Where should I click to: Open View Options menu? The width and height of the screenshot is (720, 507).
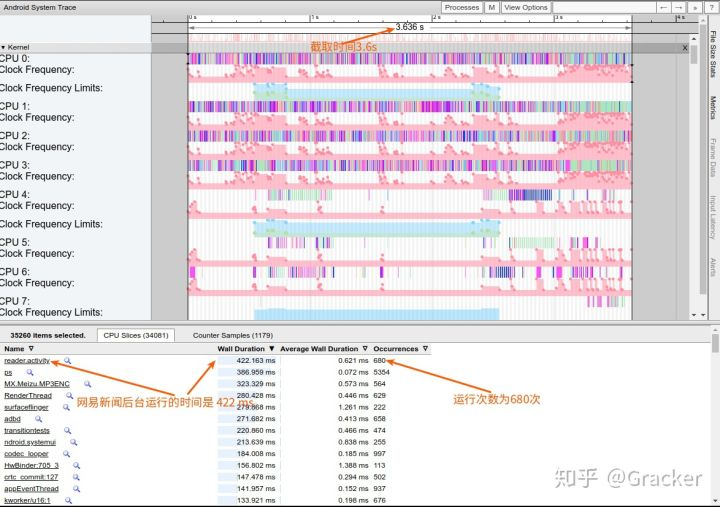526,7
